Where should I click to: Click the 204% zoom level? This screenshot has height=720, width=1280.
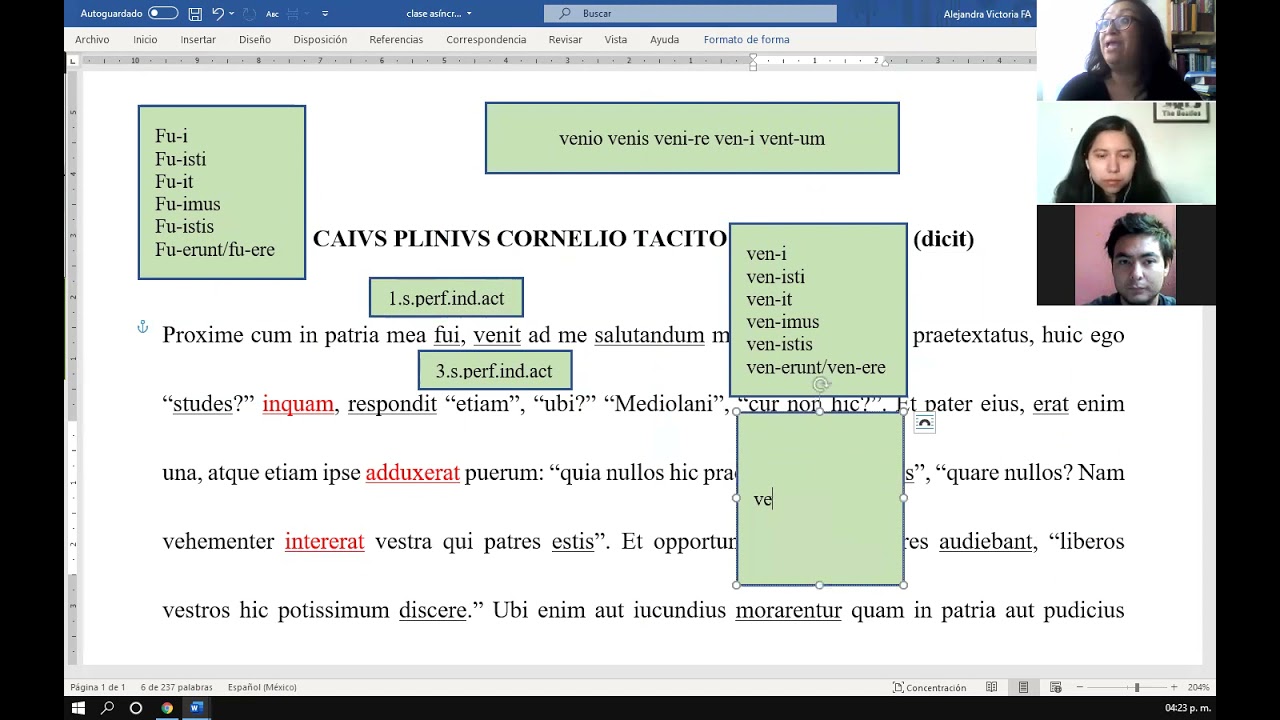coord(1197,687)
